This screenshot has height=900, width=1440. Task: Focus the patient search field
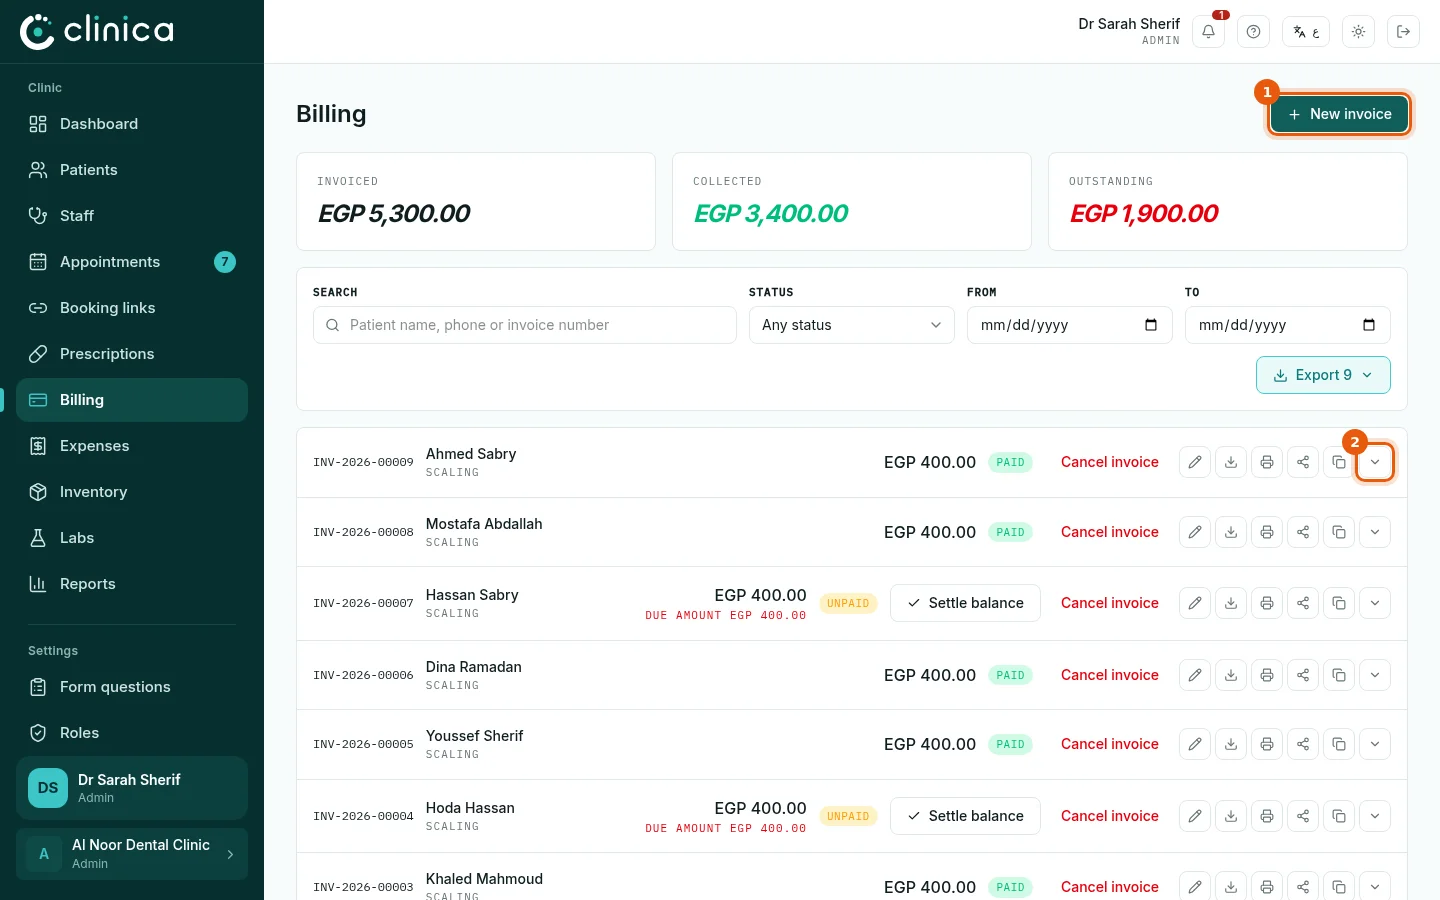[525, 325]
